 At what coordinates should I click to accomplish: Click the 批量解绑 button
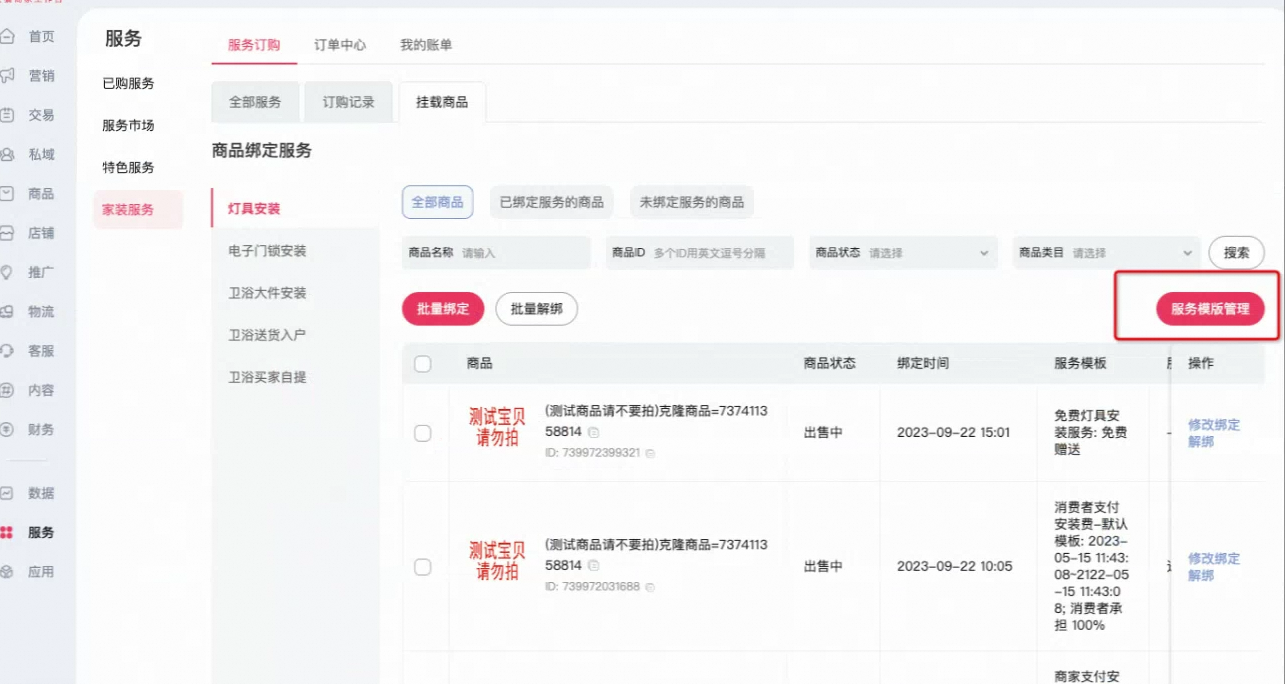tap(537, 309)
